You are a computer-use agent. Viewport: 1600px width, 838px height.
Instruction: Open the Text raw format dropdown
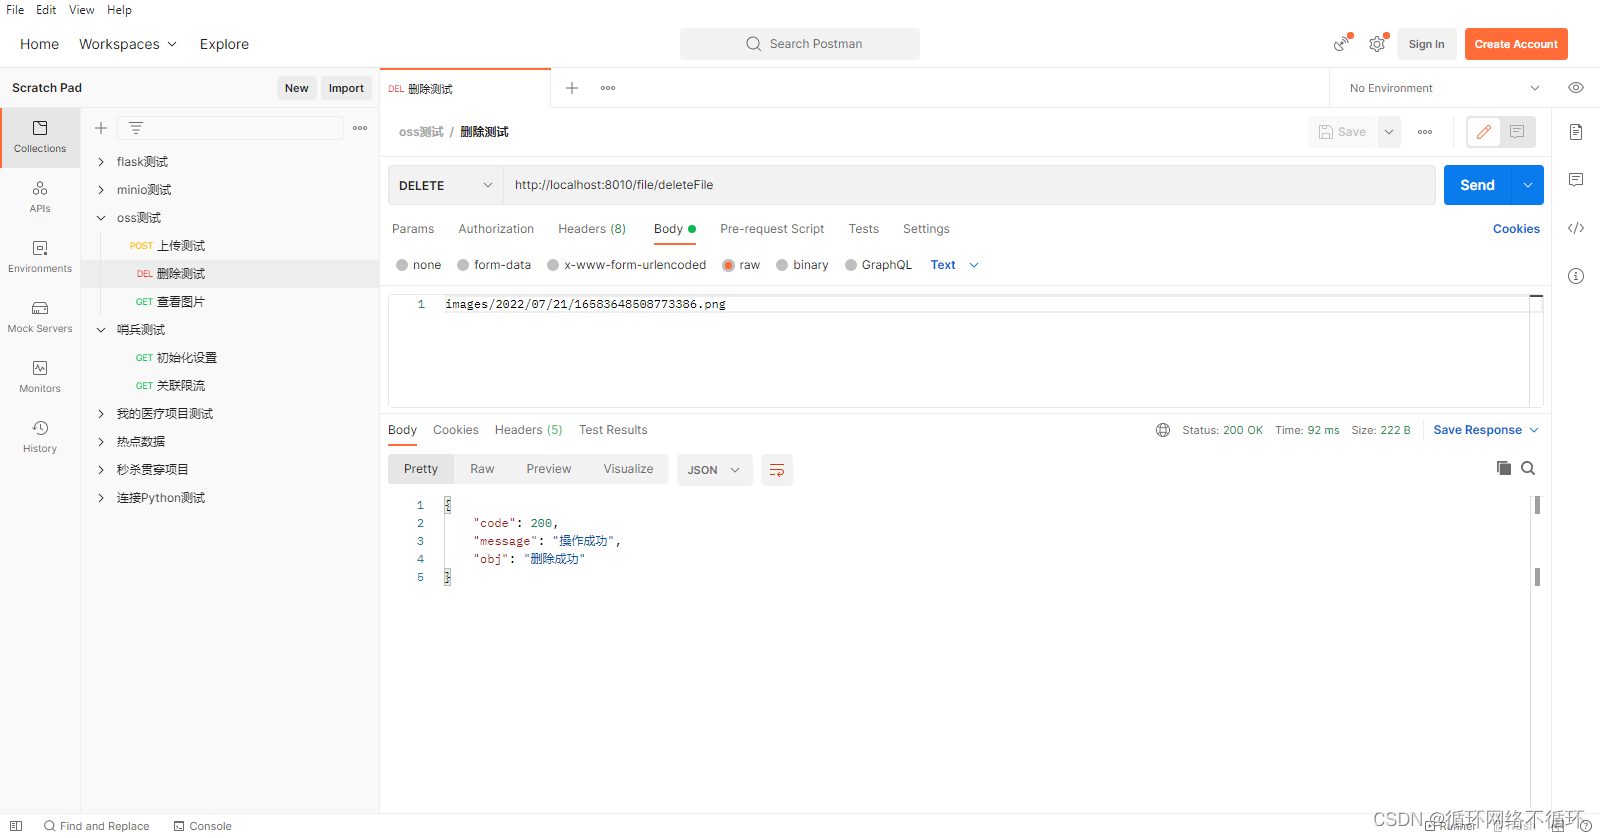(954, 265)
